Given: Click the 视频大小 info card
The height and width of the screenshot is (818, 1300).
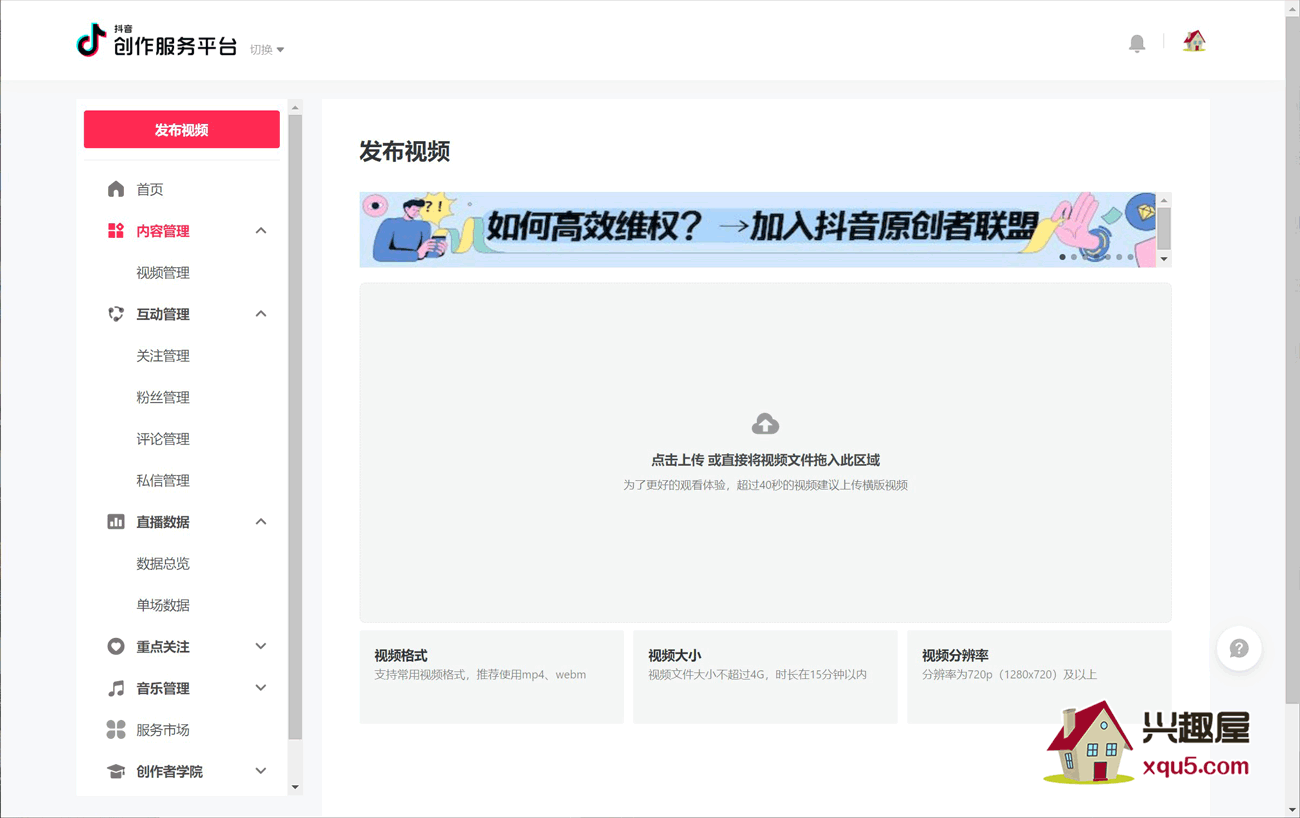Looking at the screenshot, I should coord(765,677).
